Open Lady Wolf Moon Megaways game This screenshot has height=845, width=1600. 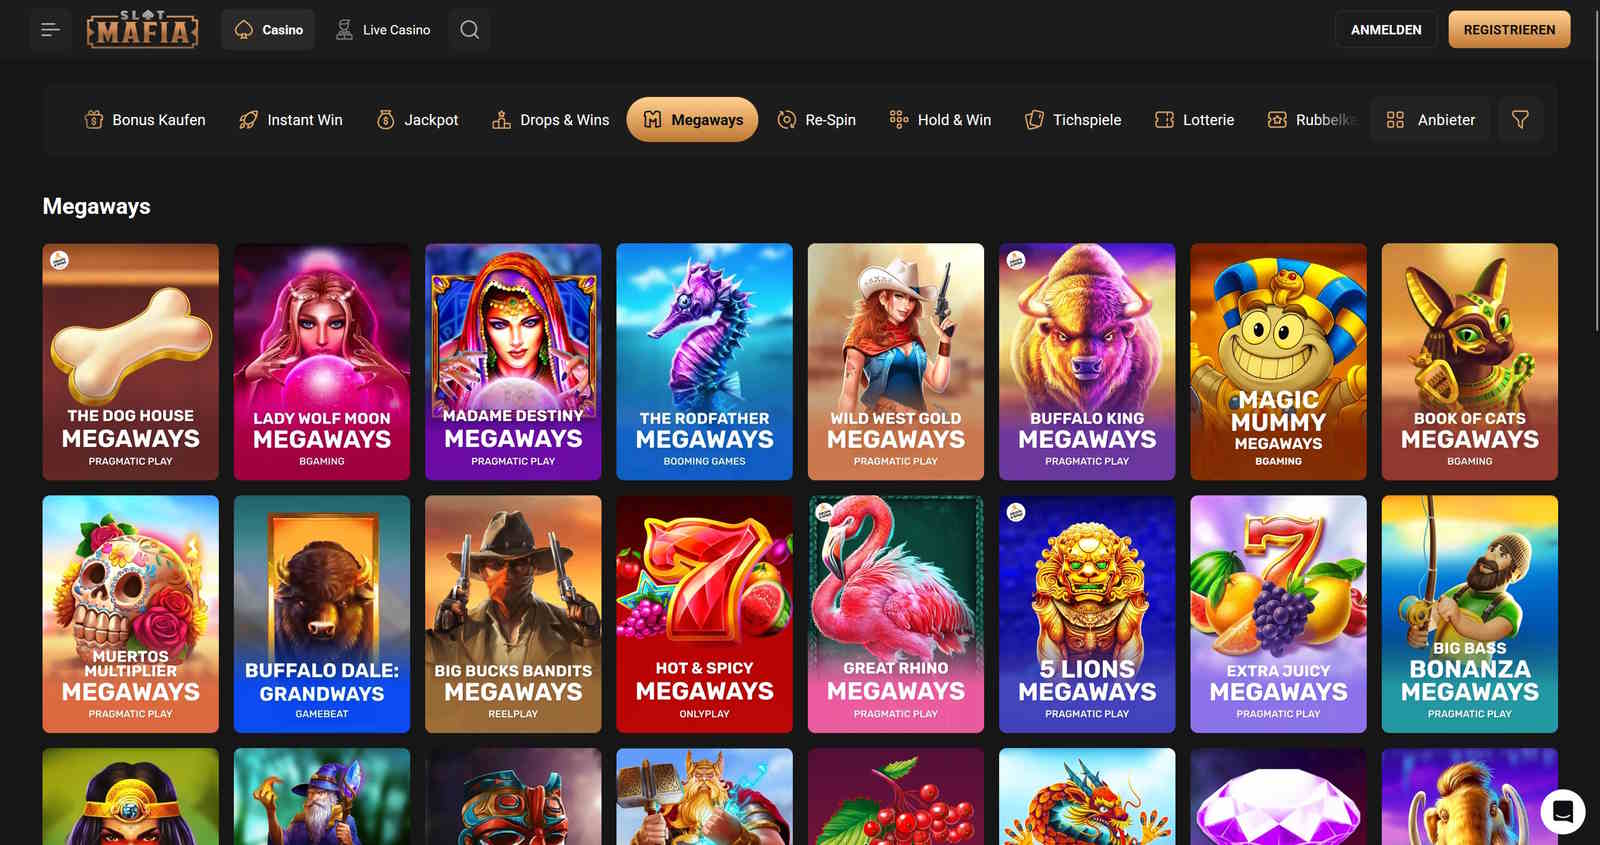point(322,362)
